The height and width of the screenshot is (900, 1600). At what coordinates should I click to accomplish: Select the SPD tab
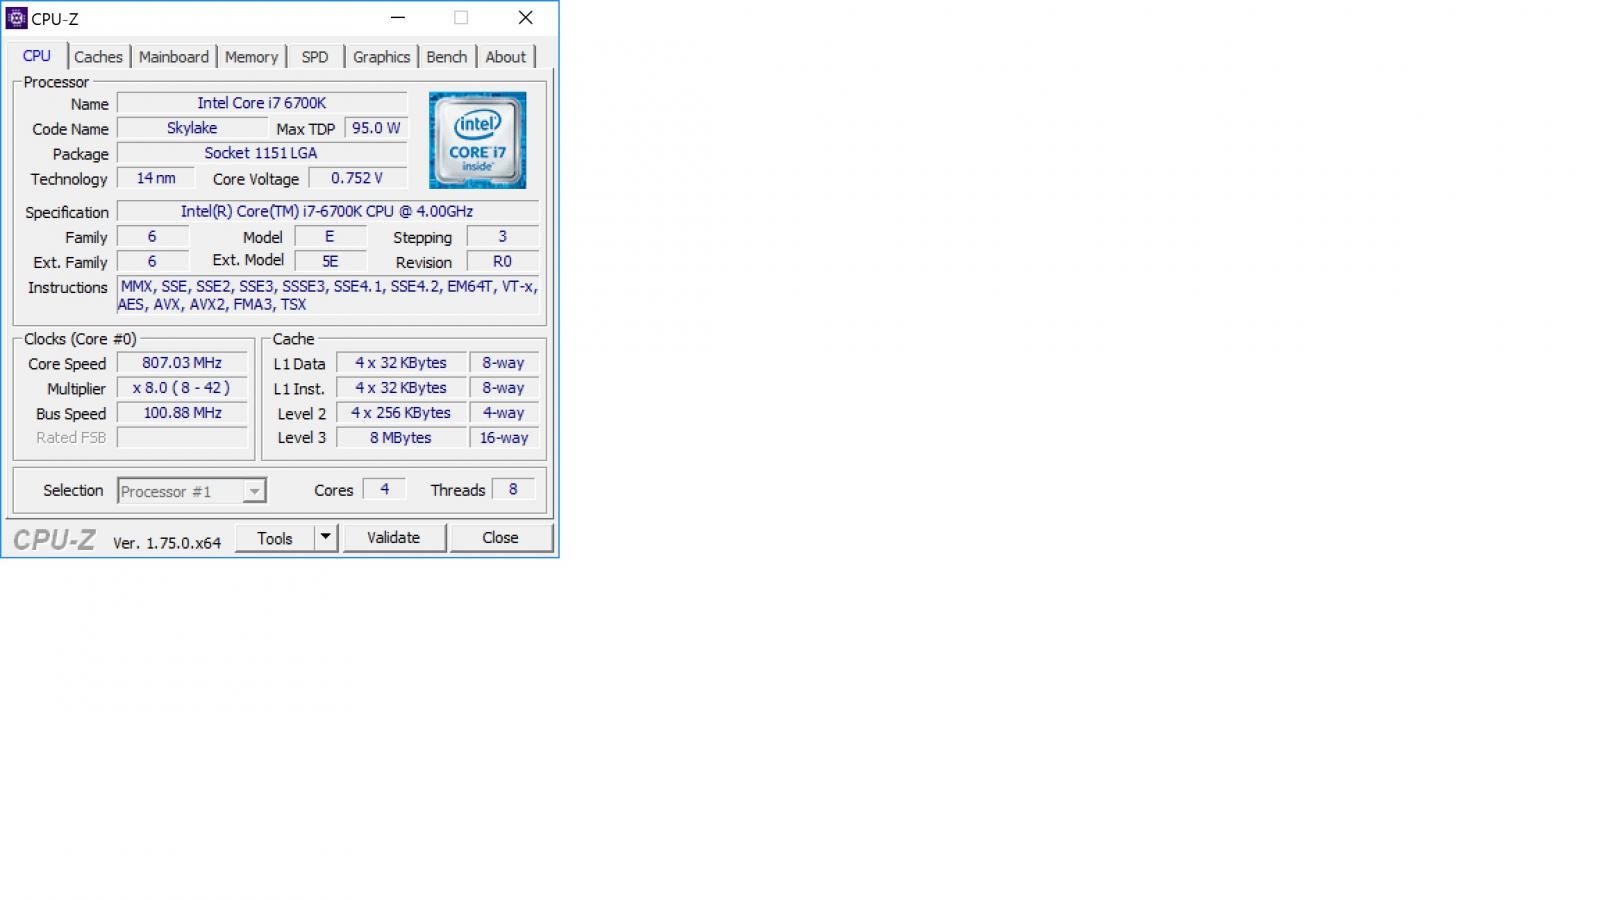(315, 57)
